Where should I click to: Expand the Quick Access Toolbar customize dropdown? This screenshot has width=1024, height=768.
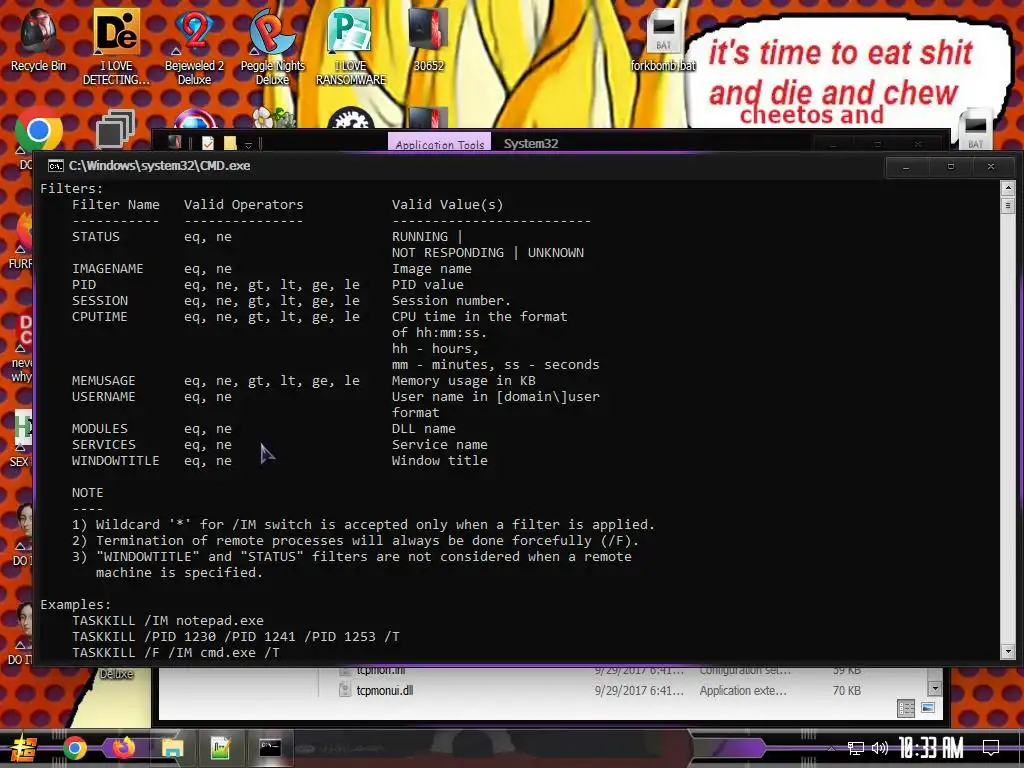tap(248, 144)
